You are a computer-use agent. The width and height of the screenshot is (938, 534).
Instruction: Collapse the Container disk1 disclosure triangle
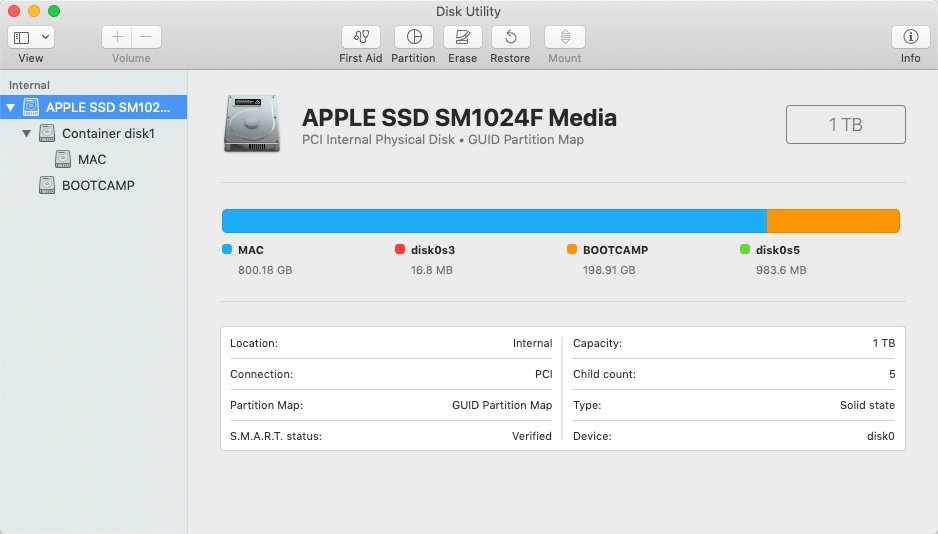27,133
